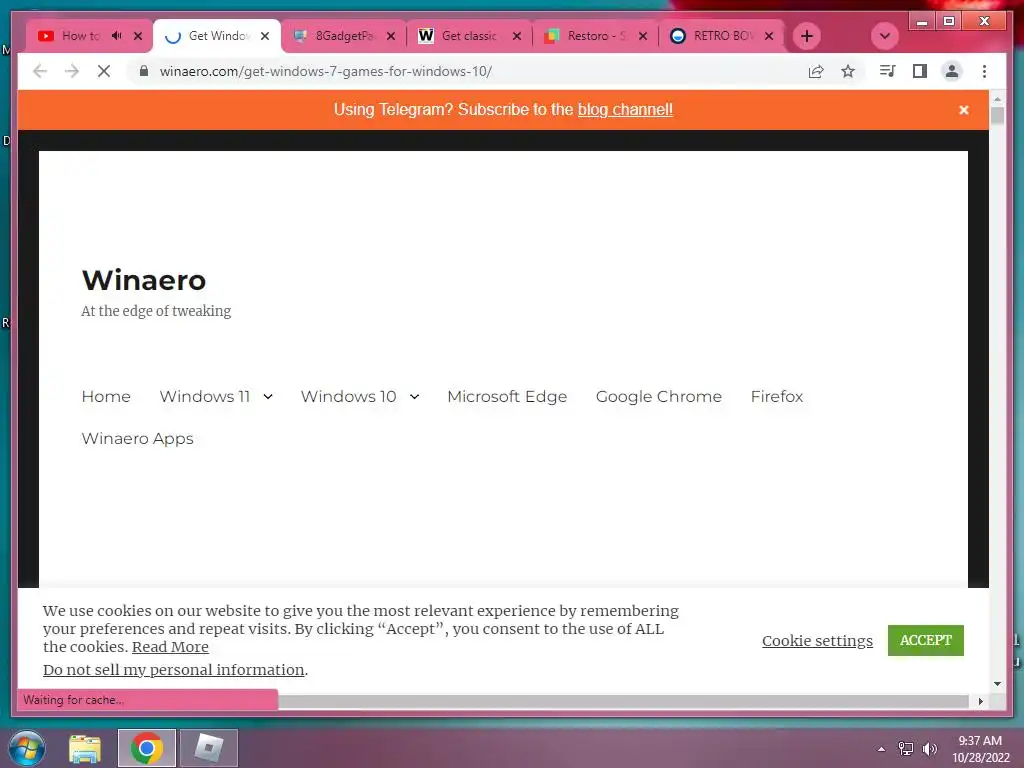Viewport: 1024px width, 768px height.
Task: Go to Home in the site menu
Action: (x=106, y=396)
